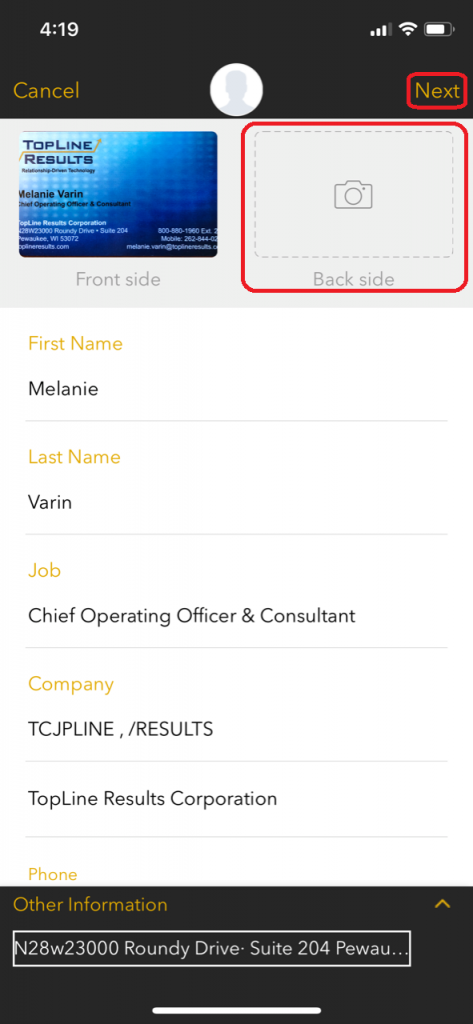Tap the home indicator bar
The width and height of the screenshot is (473, 1024).
pos(236,1010)
